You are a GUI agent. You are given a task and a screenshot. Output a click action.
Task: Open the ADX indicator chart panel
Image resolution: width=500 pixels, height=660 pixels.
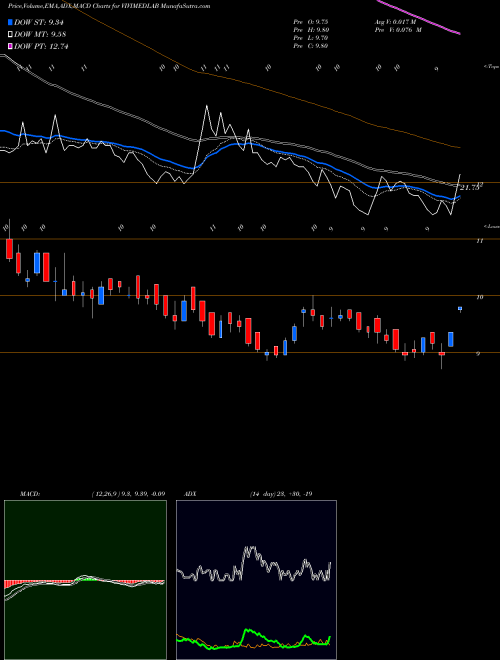[256, 580]
